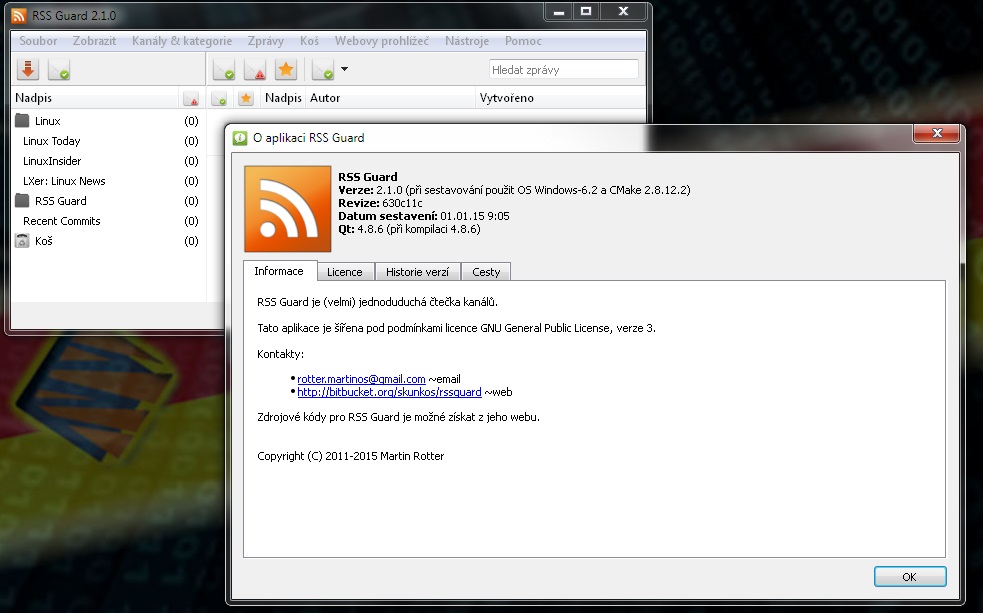The height and width of the screenshot is (613, 983).
Task: Click the Linux category folder icon
Action: tap(22, 121)
